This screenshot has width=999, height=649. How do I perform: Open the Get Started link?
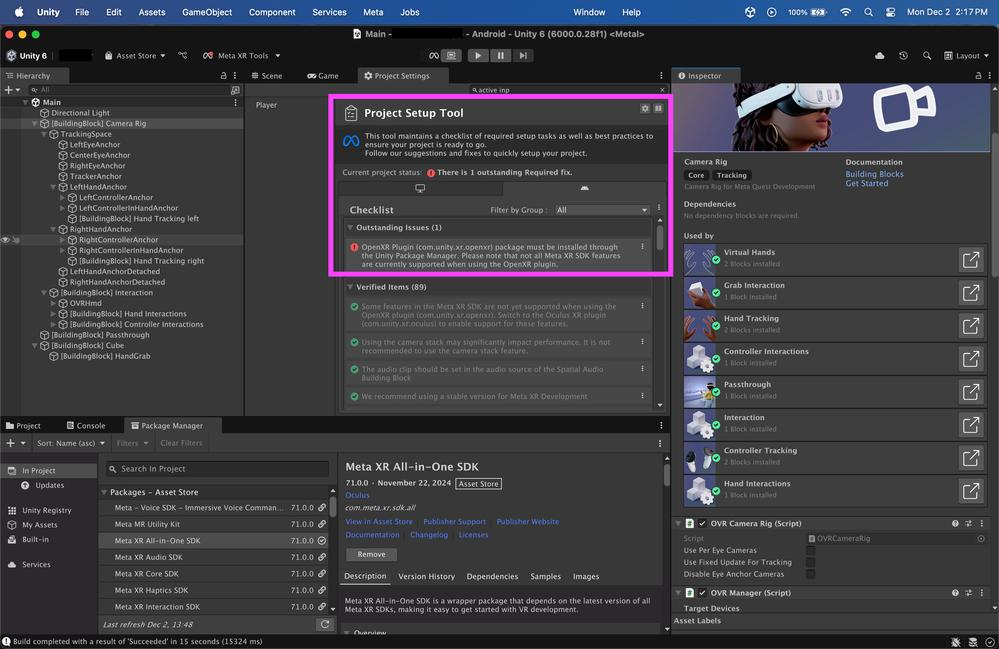pos(866,183)
